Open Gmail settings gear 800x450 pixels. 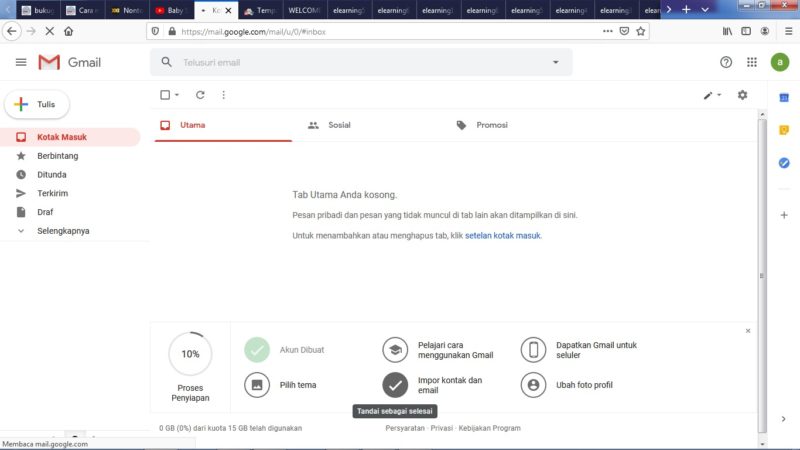pos(742,95)
